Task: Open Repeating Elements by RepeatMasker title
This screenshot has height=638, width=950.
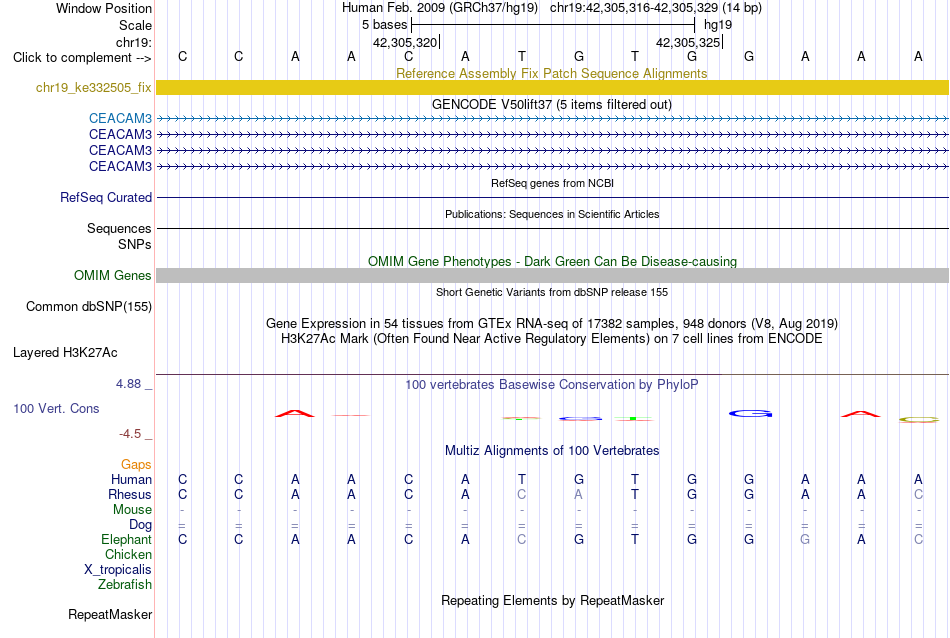Action: 552,600
